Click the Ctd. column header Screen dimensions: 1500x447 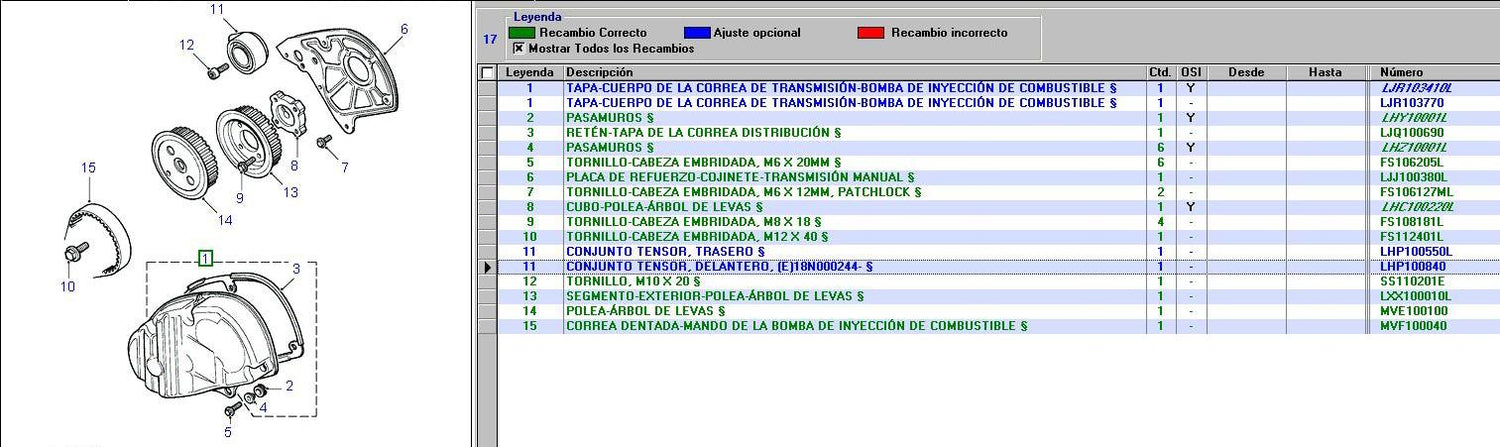(x=1160, y=73)
